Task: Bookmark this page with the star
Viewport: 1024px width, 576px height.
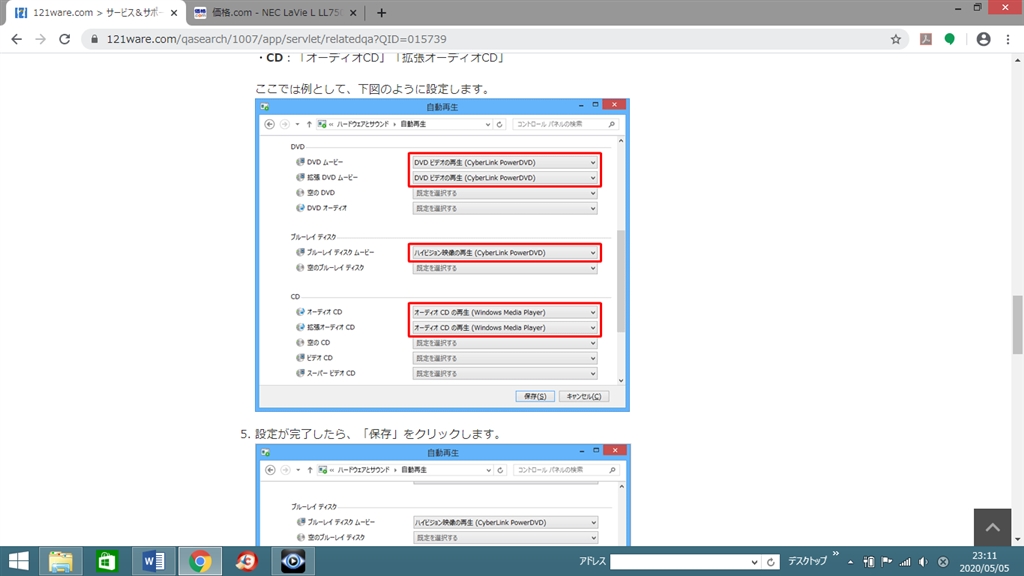Action: pos(895,39)
